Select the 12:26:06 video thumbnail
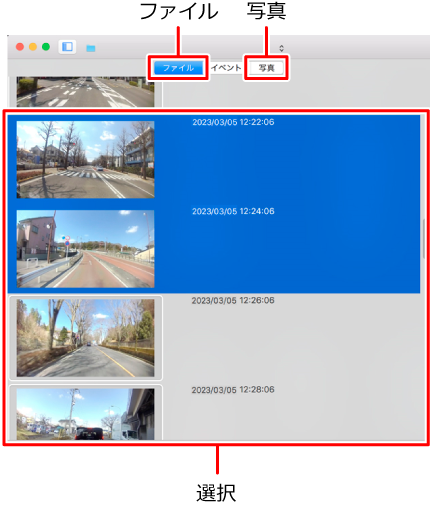The image size is (432, 510). coord(85,338)
